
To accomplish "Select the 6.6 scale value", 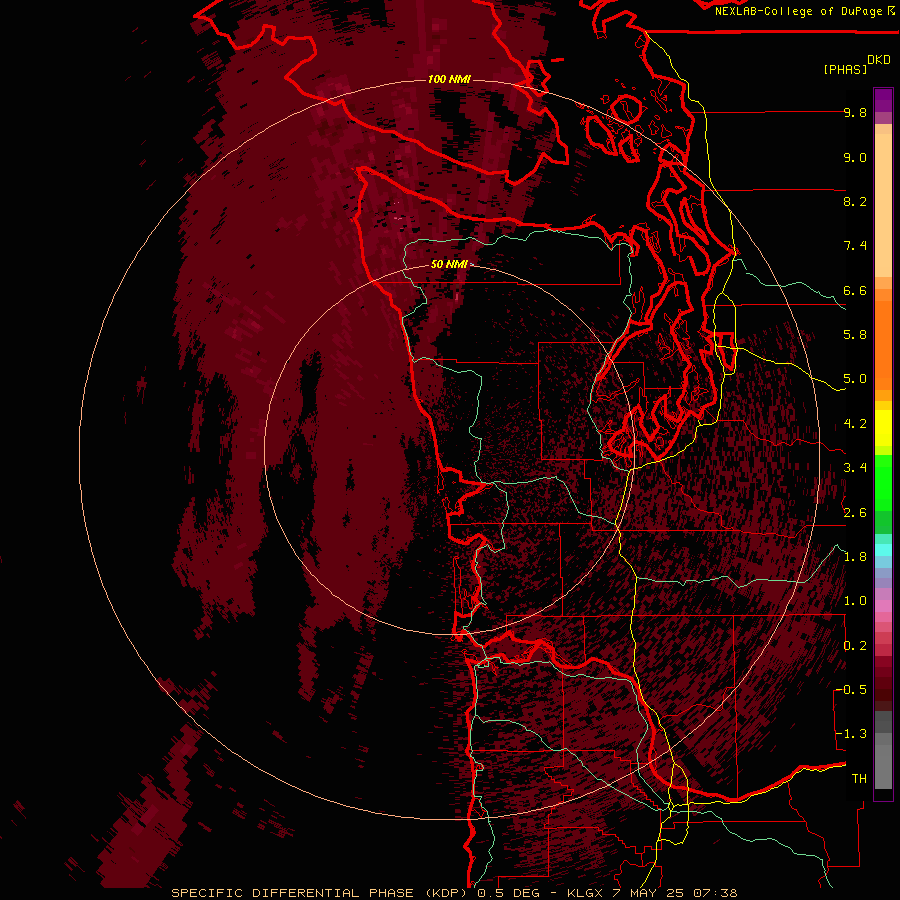I will 855,290.
